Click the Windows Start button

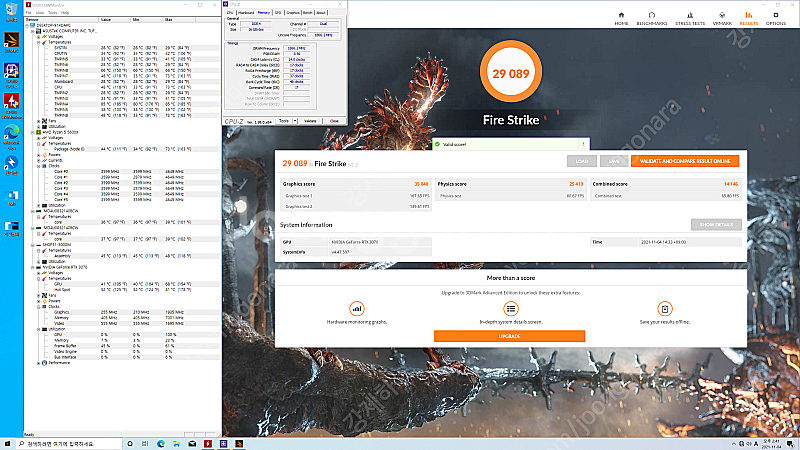[x=7, y=444]
